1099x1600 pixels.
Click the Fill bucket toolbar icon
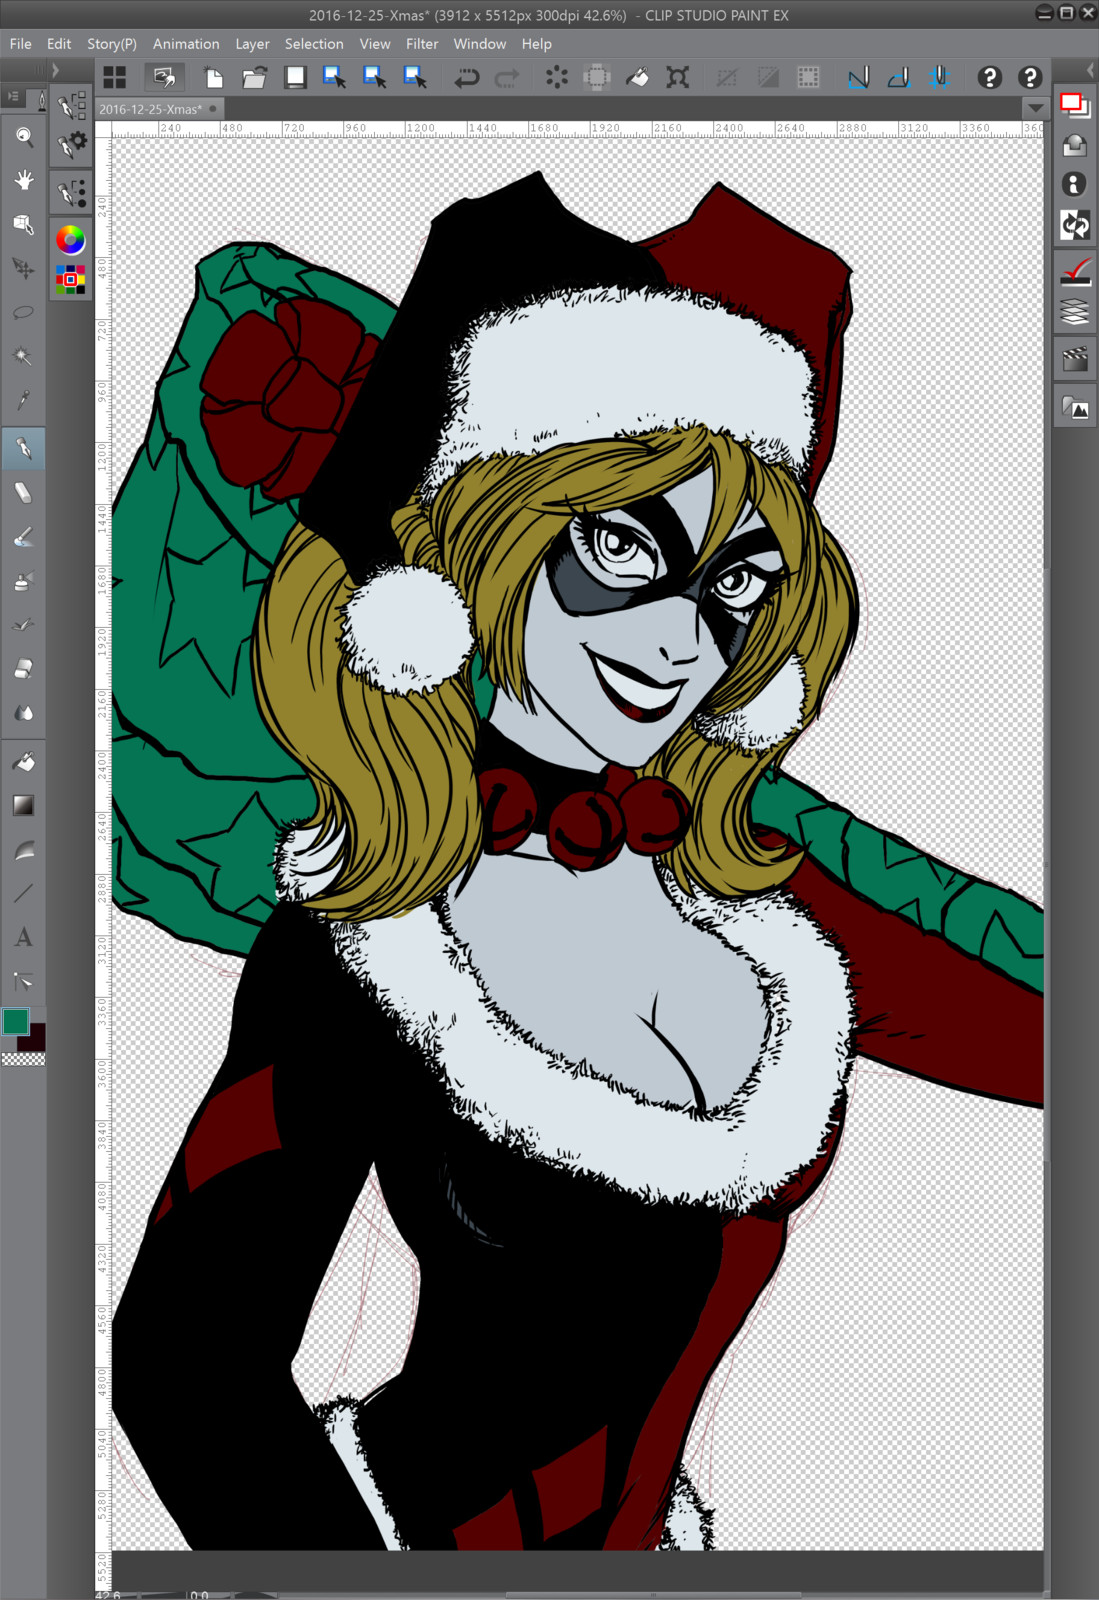pos(637,77)
